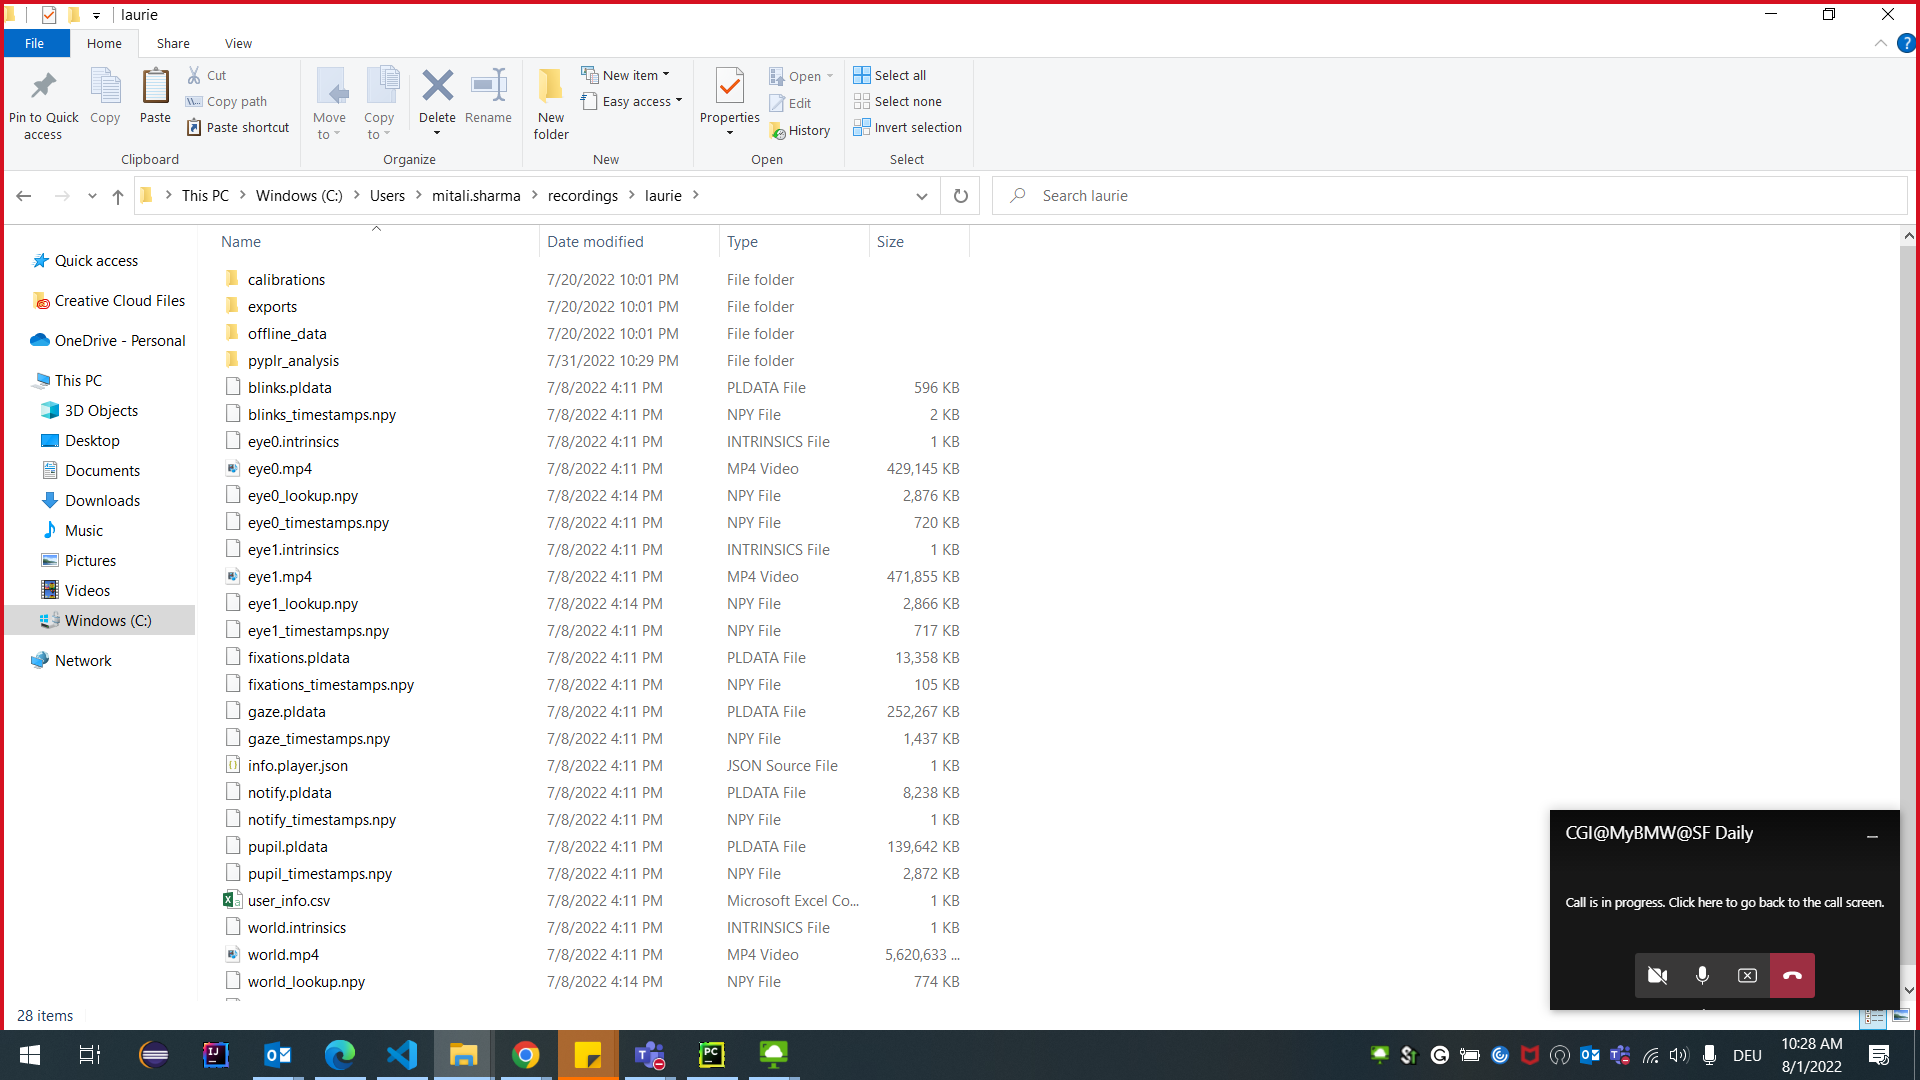Minimize the CGI@MyBMW@SF Daily call popup
The height and width of the screenshot is (1080, 1920).
tap(1872, 835)
